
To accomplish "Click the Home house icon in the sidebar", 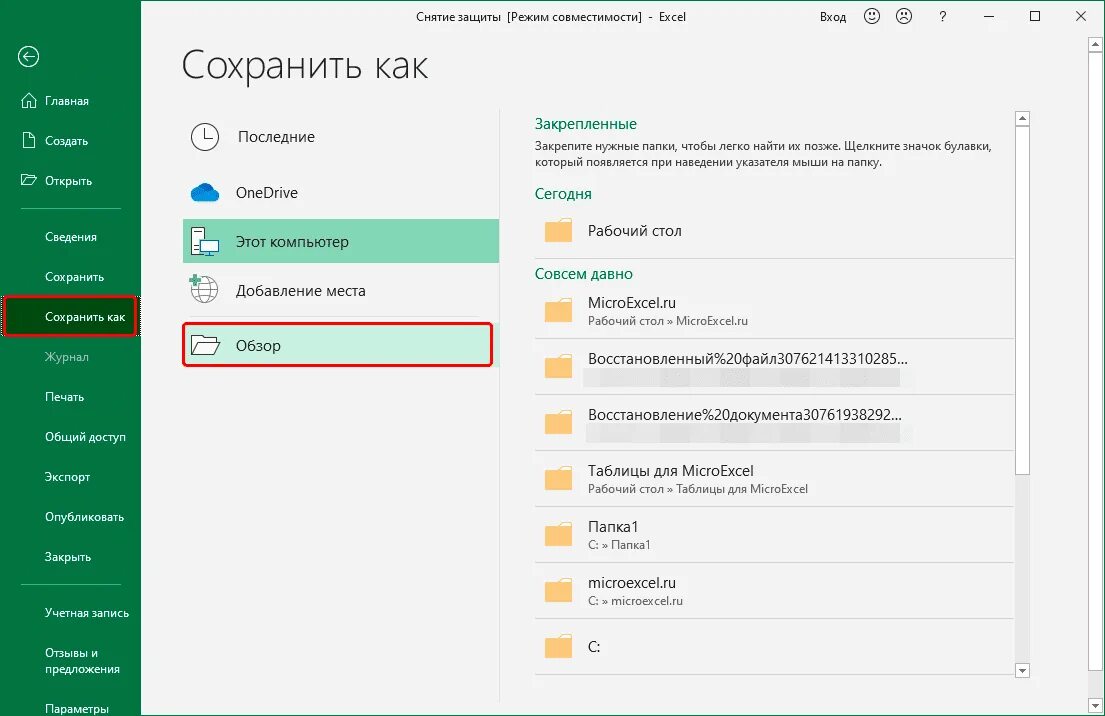I will click(x=28, y=101).
